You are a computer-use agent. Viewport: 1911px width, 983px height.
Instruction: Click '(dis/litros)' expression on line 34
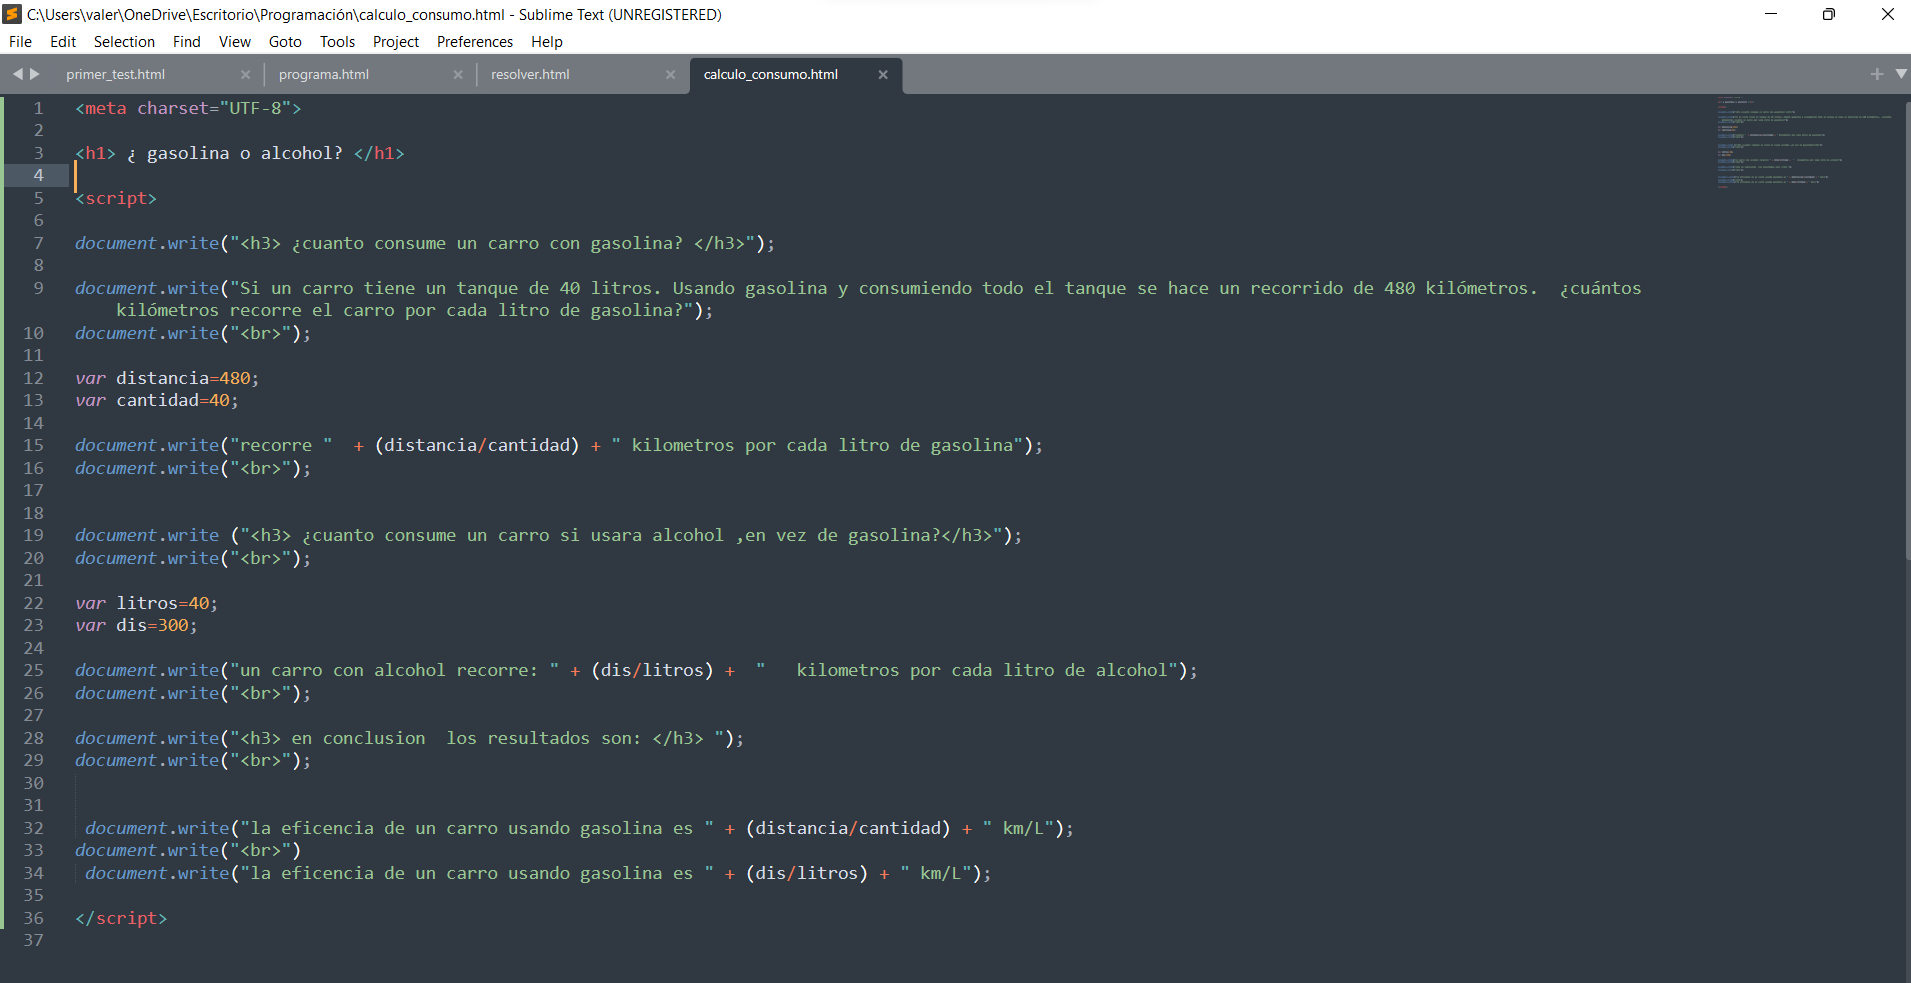pos(807,873)
